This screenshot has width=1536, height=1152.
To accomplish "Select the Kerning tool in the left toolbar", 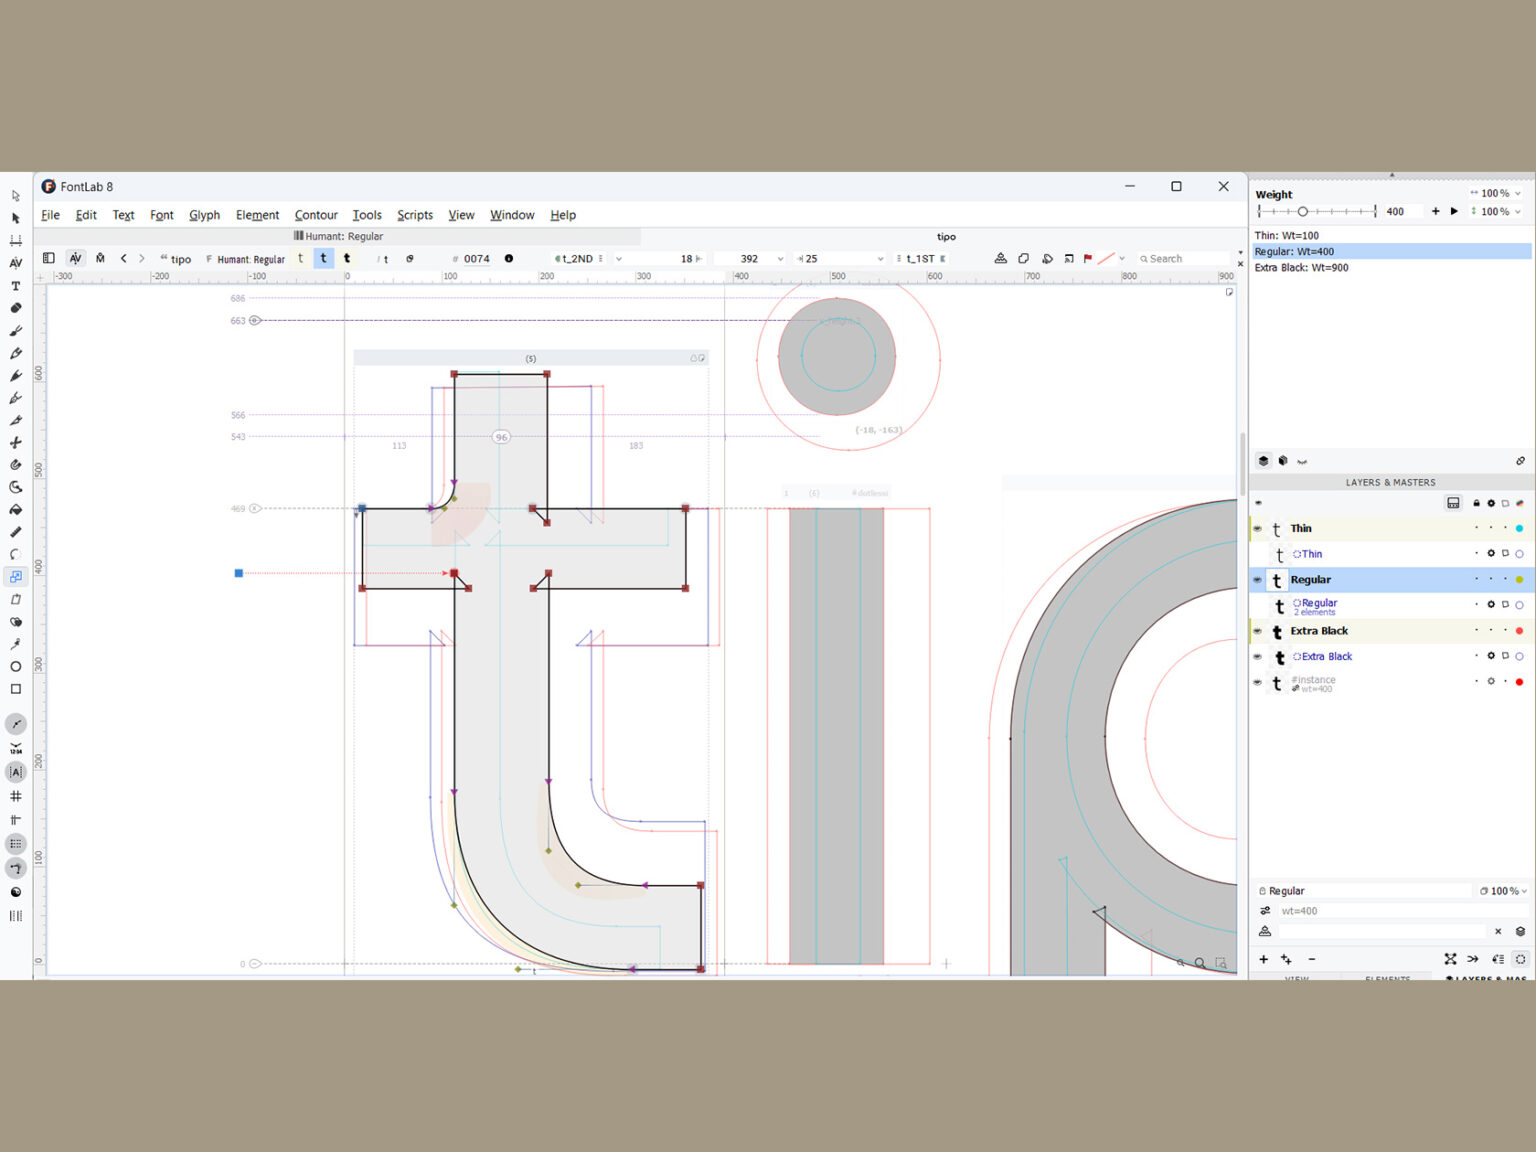I will tap(15, 263).
